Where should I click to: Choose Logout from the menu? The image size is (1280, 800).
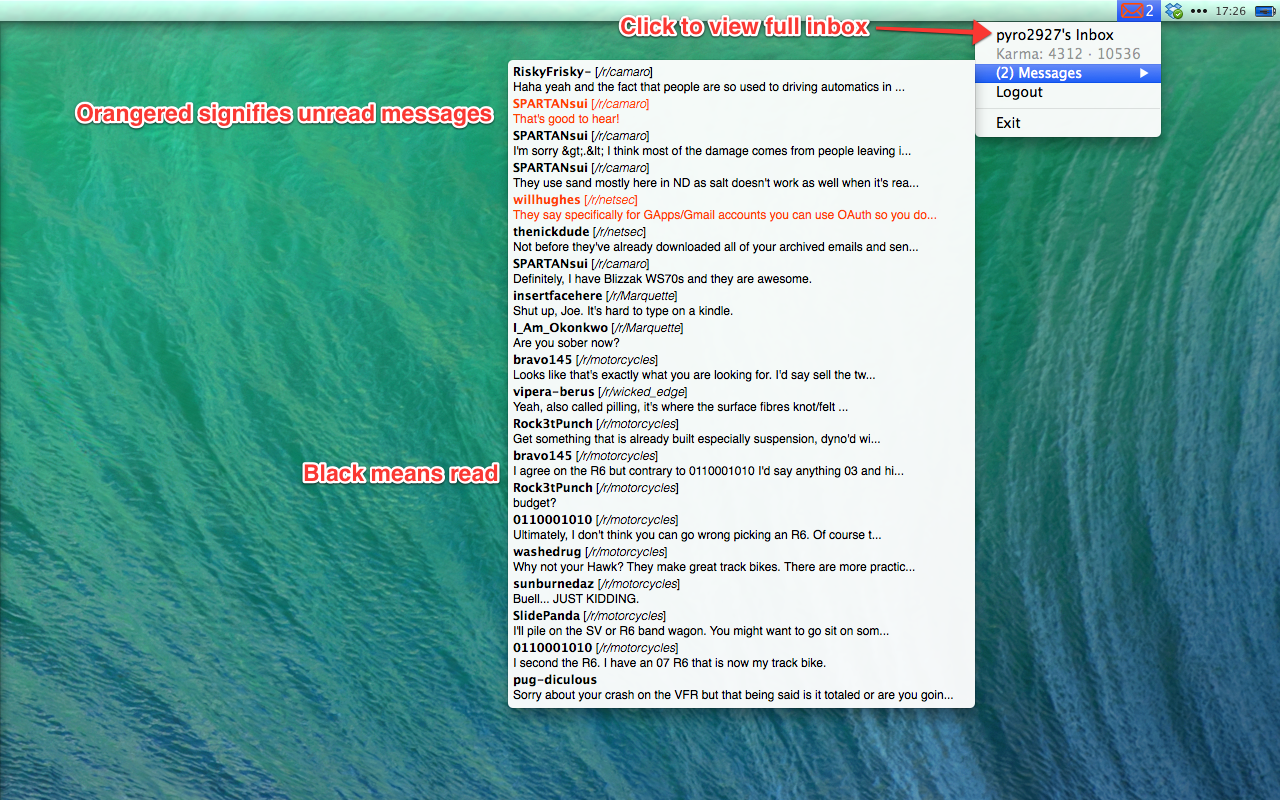(1019, 92)
